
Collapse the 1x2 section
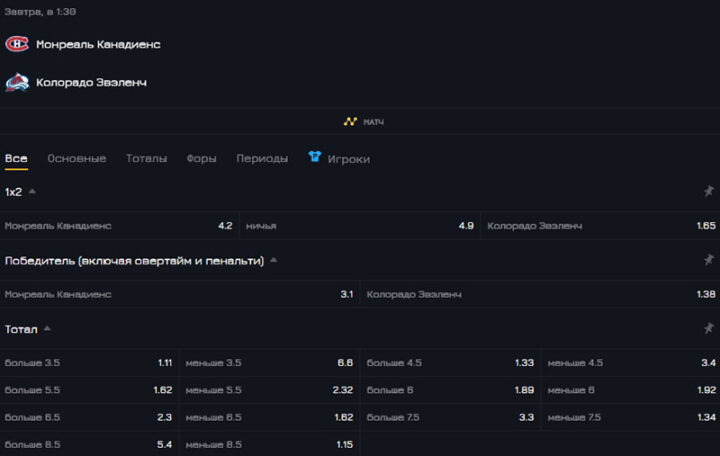[32, 191]
